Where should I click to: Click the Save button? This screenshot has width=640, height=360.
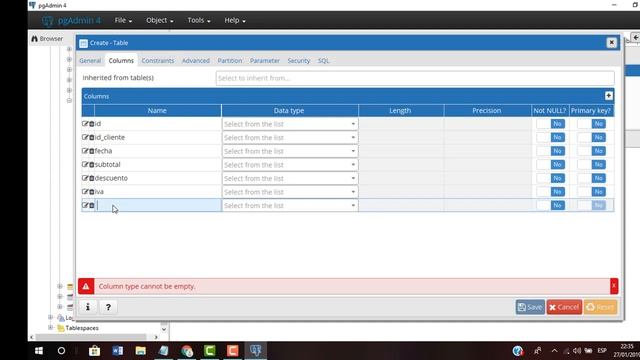[x=530, y=307]
